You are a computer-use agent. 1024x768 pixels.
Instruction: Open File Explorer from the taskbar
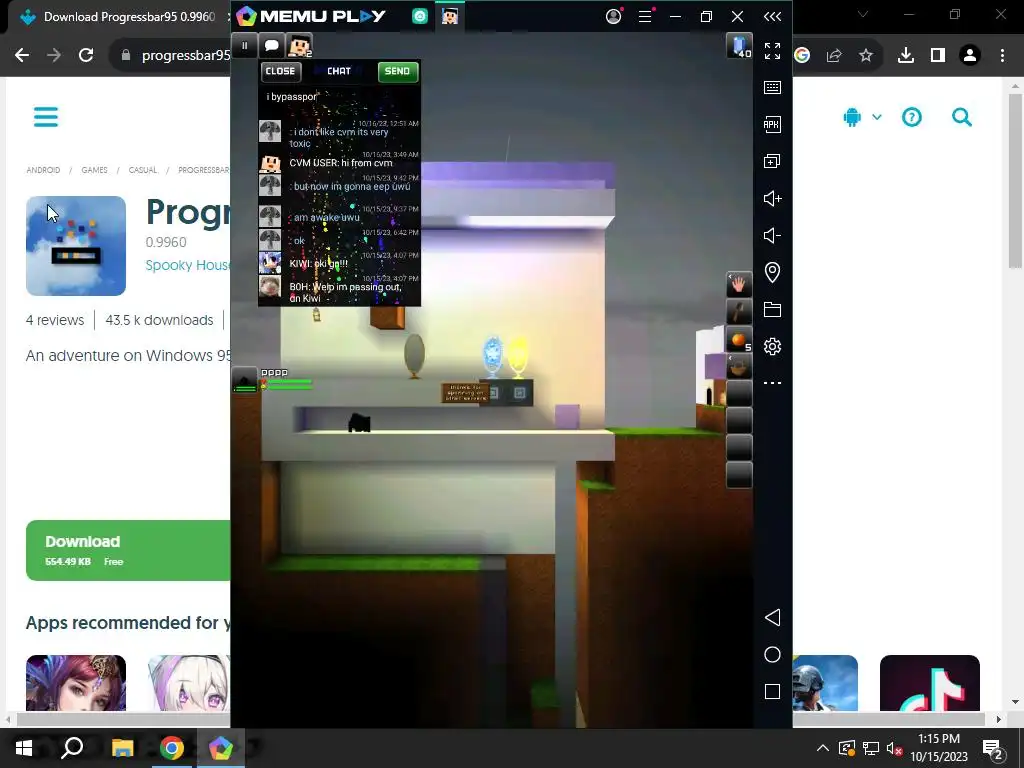coord(122,748)
